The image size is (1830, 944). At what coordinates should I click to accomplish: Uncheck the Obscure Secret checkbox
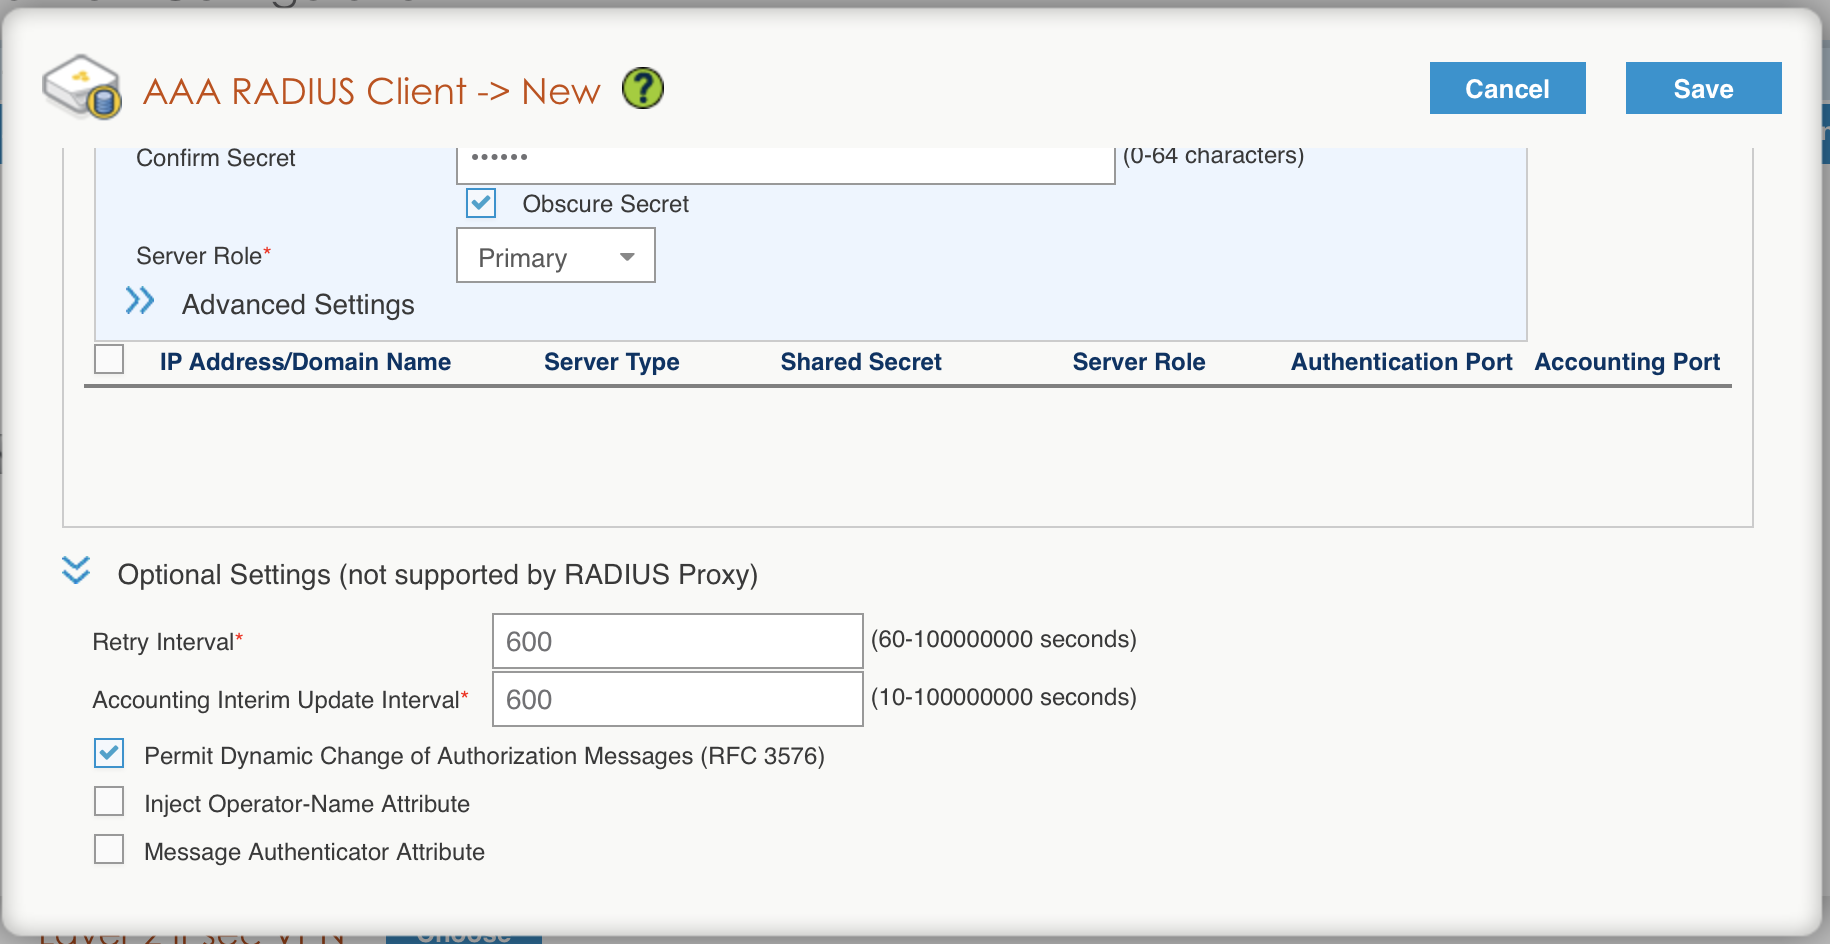coord(481,203)
